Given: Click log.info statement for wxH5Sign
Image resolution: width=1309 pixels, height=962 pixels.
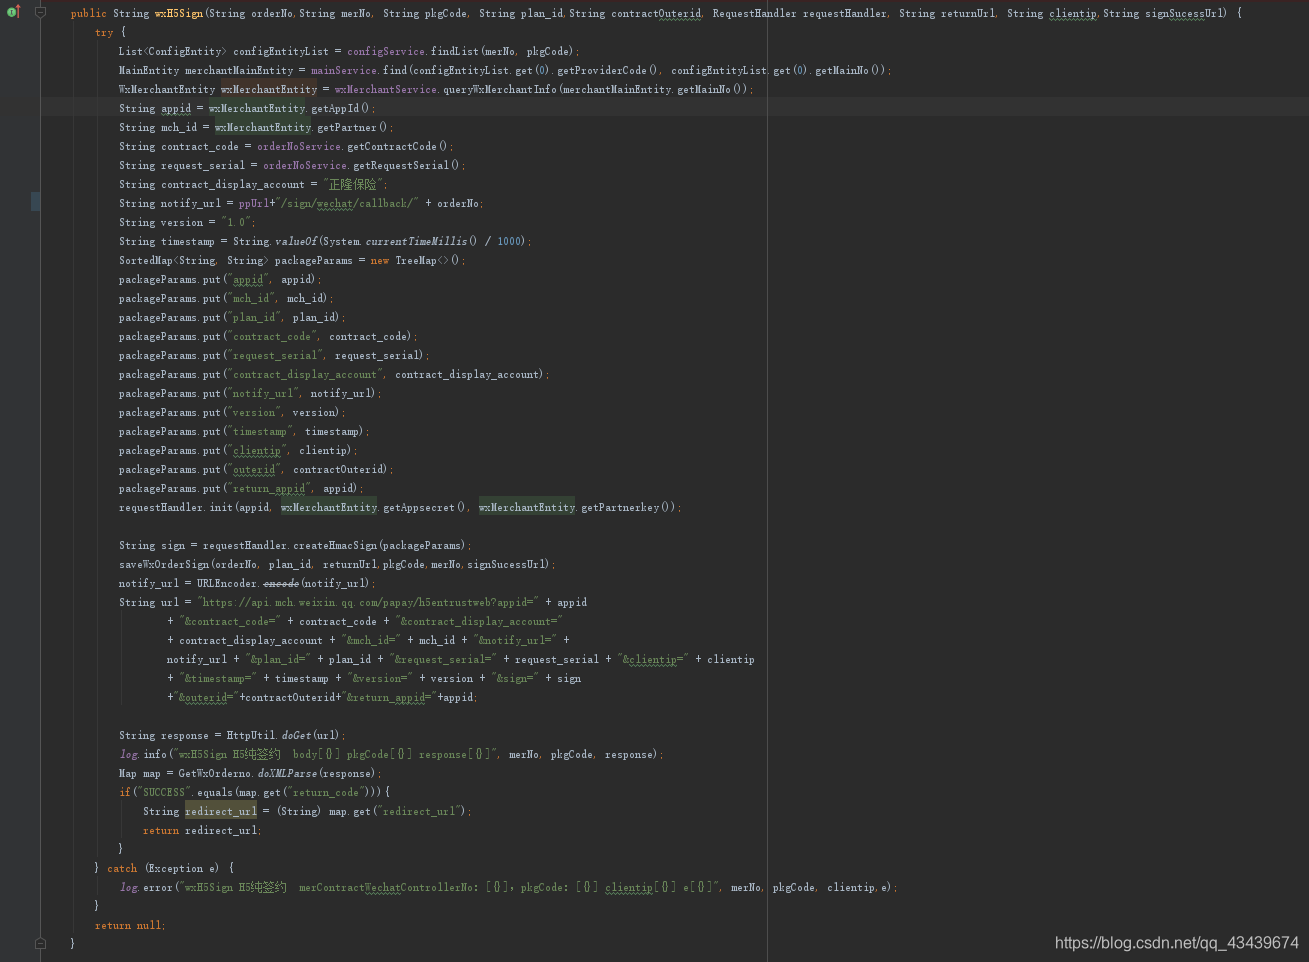Looking at the screenshot, I should [392, 754].
